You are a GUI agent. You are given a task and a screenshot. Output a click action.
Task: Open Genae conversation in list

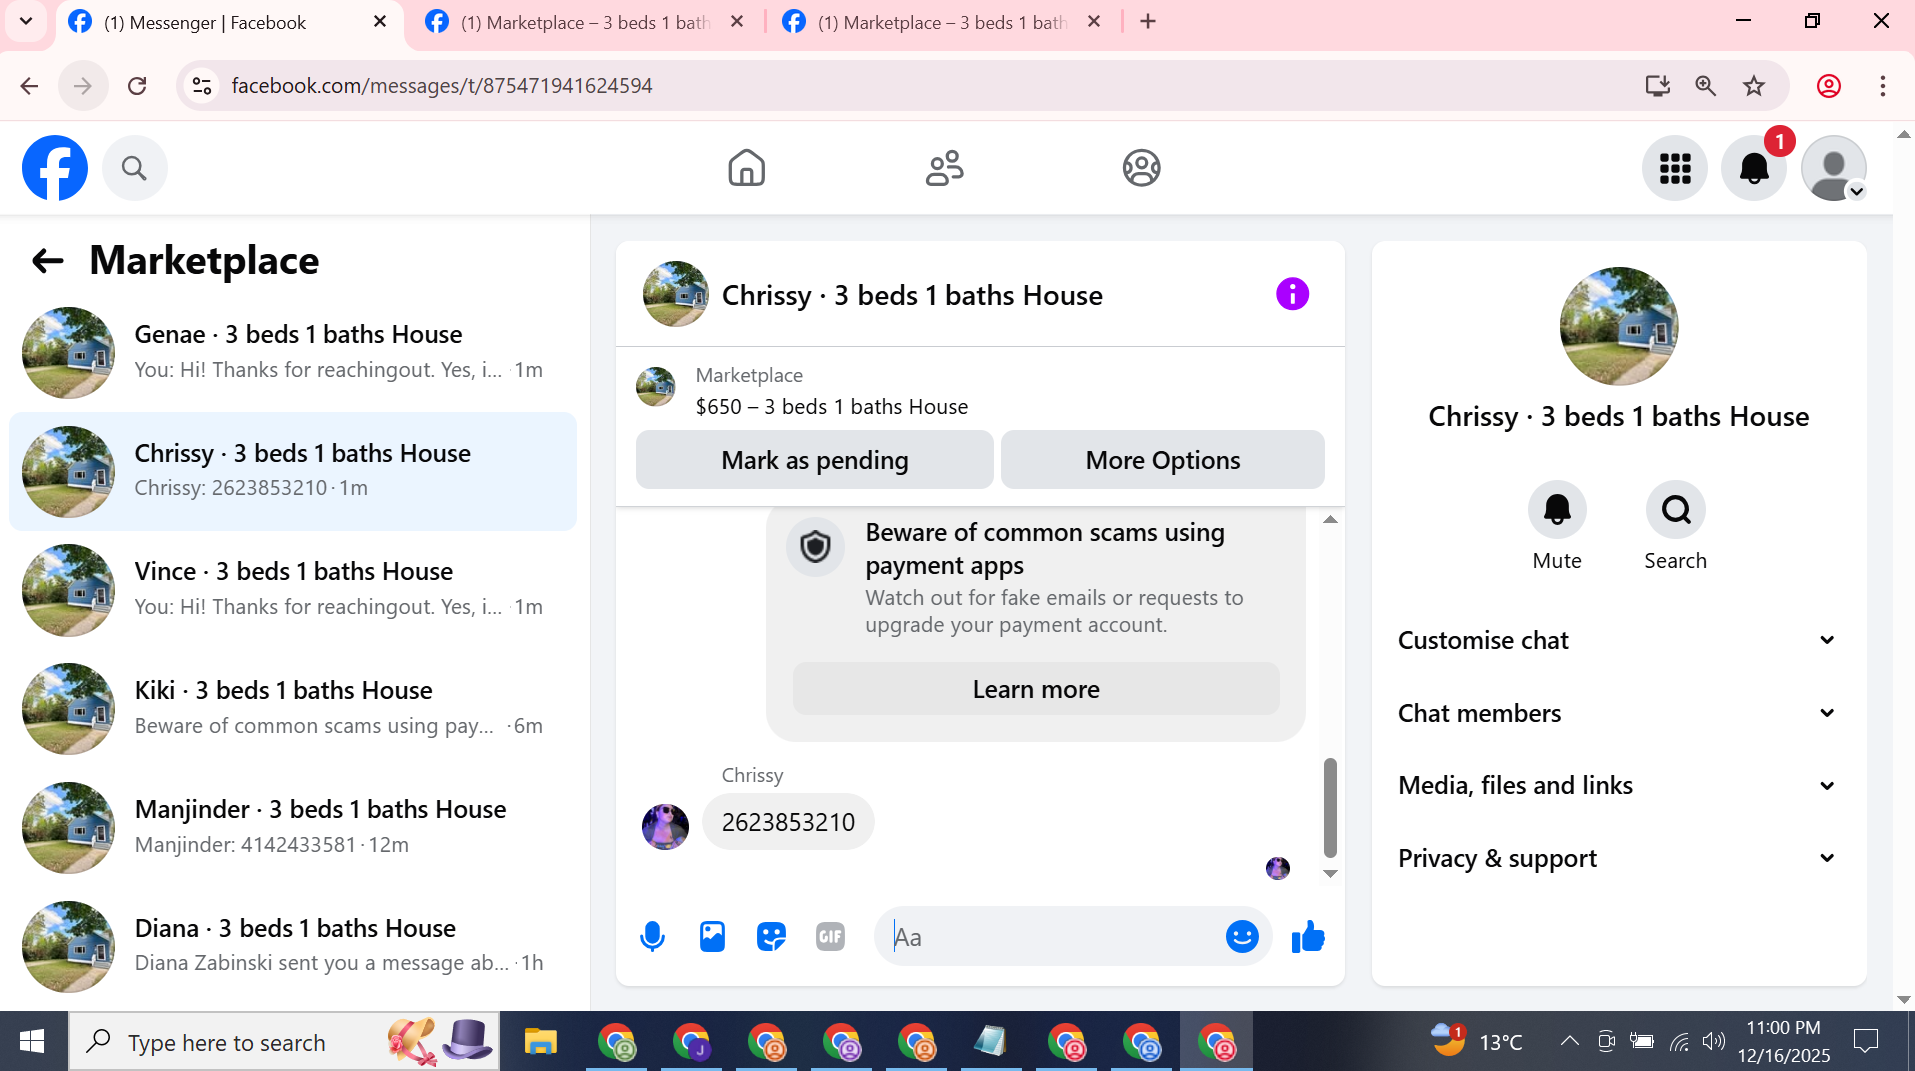pyautogui.click(x=293, y=353)
